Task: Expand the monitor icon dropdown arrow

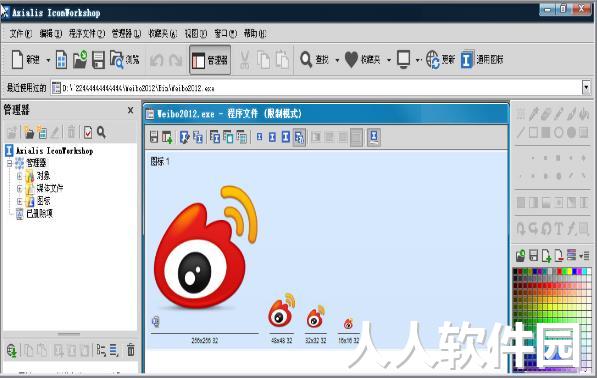Action: click(x=418, y=60)
